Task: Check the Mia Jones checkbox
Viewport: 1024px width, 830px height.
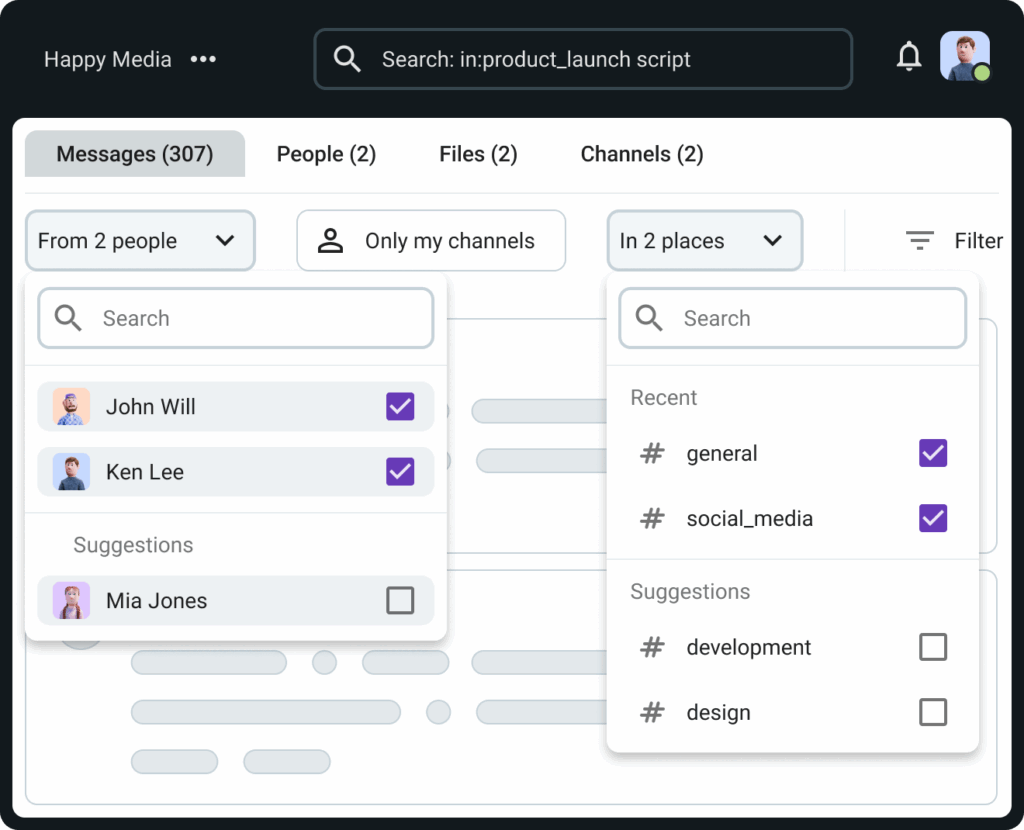Action: click(400, 600)
